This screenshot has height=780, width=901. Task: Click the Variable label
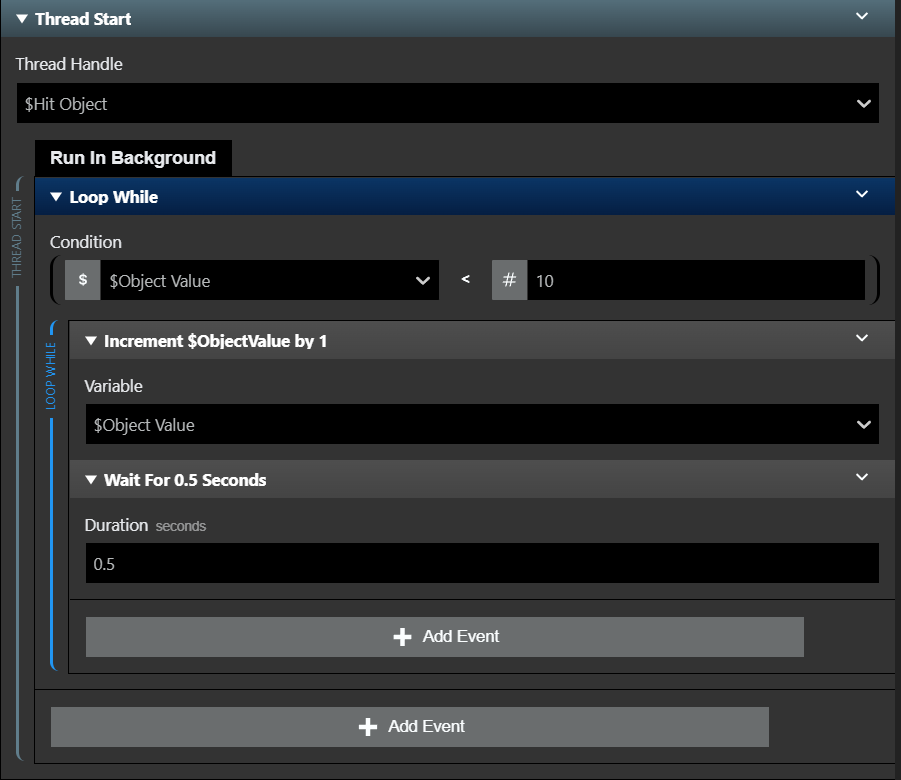pyautogui.click(x=113, y=386)
